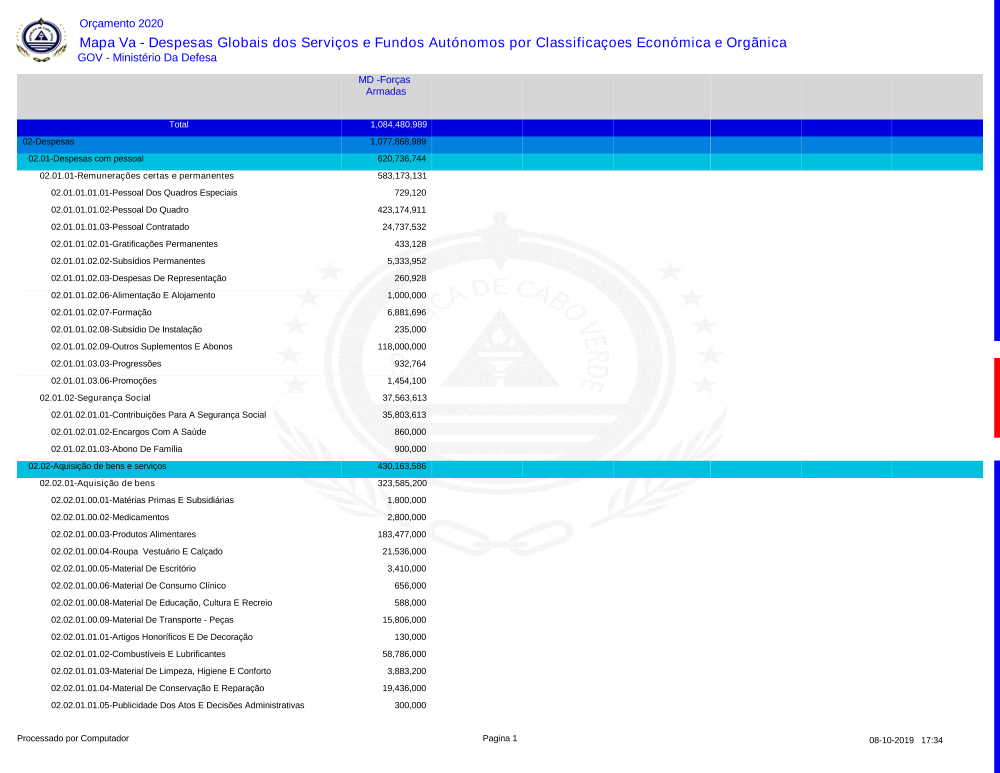Select the '08-10-2019 17:34' timestamp
This screenshot has height=773, width=1000.
(906, 740)
